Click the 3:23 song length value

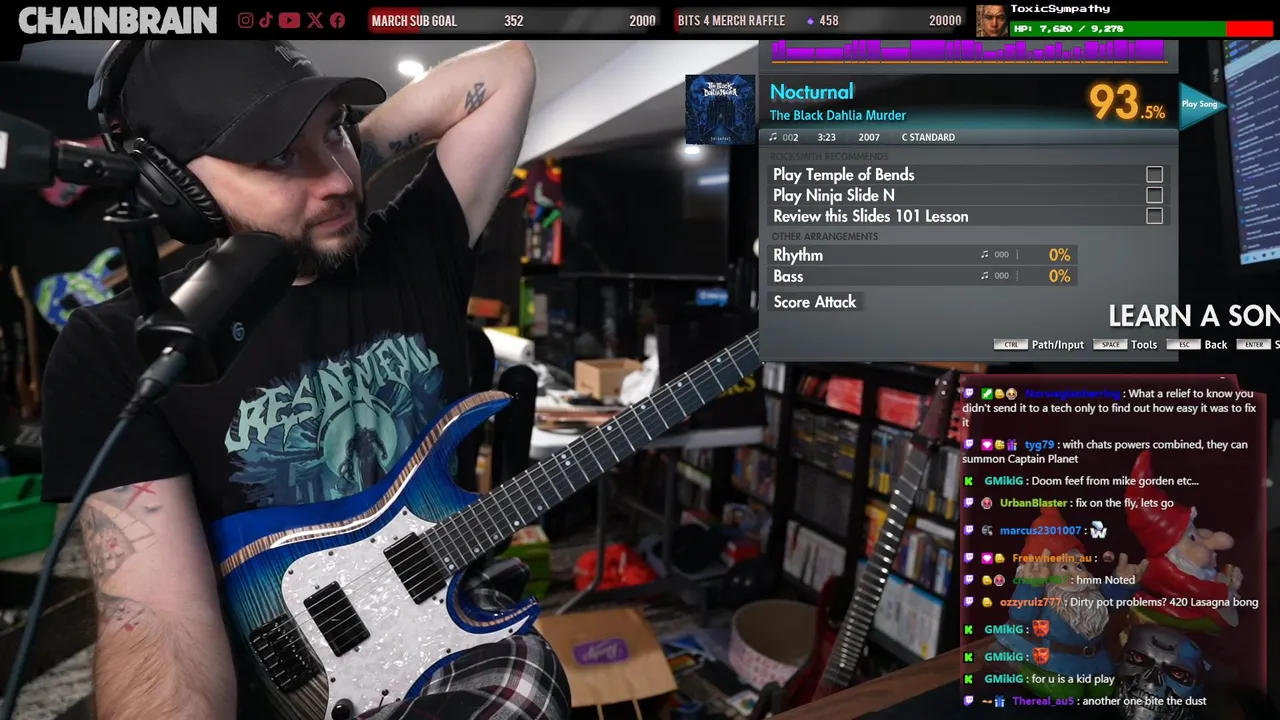click(x=826, y=138)
